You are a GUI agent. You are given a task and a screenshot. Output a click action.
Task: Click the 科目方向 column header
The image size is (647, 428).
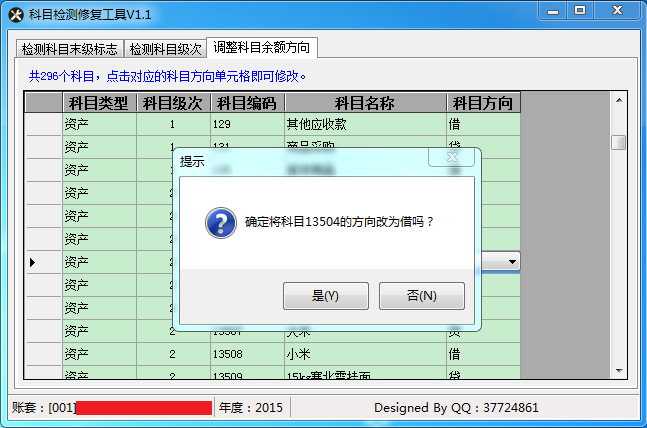pyautogui.click(x=483, y=103)
